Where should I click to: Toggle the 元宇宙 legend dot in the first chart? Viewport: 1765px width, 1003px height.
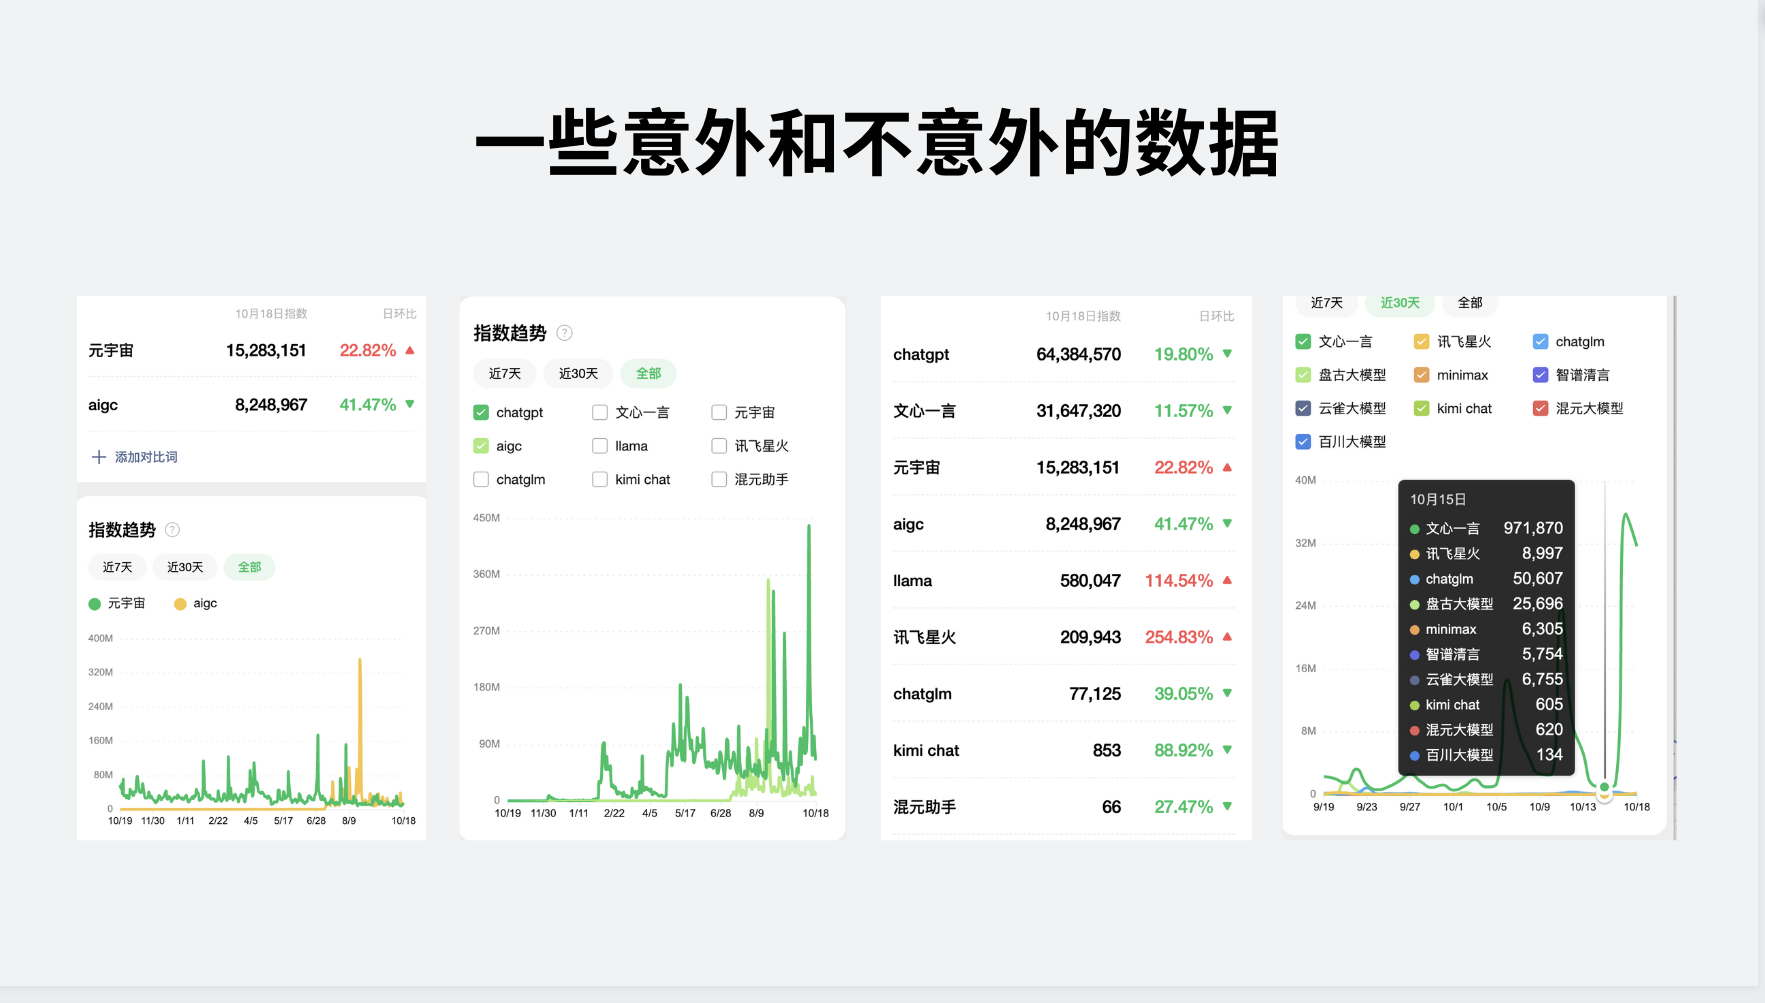point(95,604)
